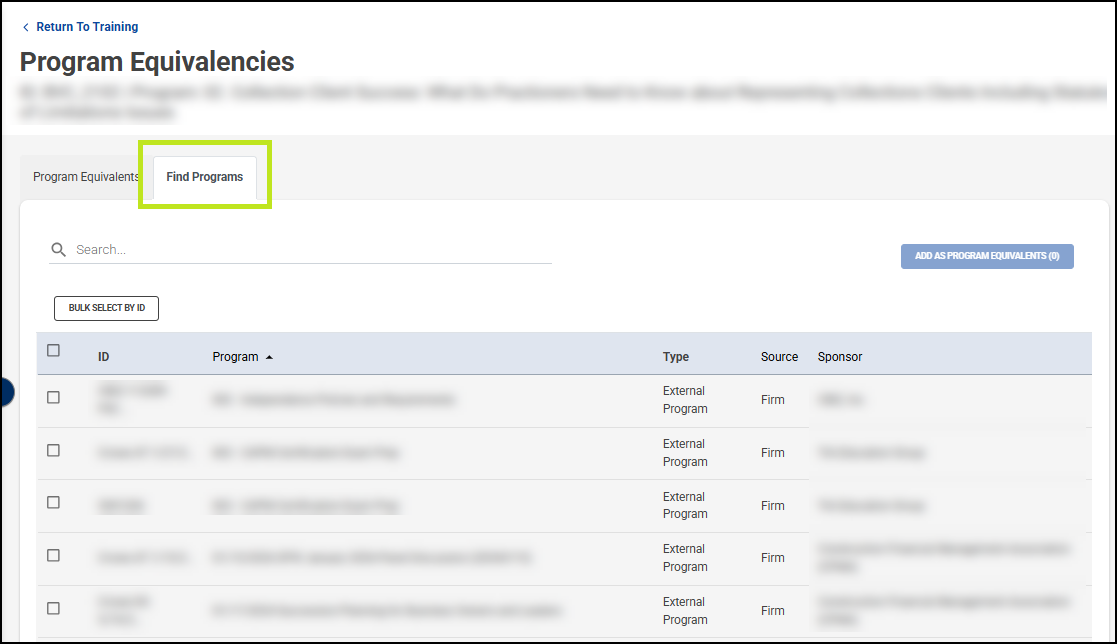Check the first program row checkbox
Viewport: 1117px width, 644px height.
54,398
